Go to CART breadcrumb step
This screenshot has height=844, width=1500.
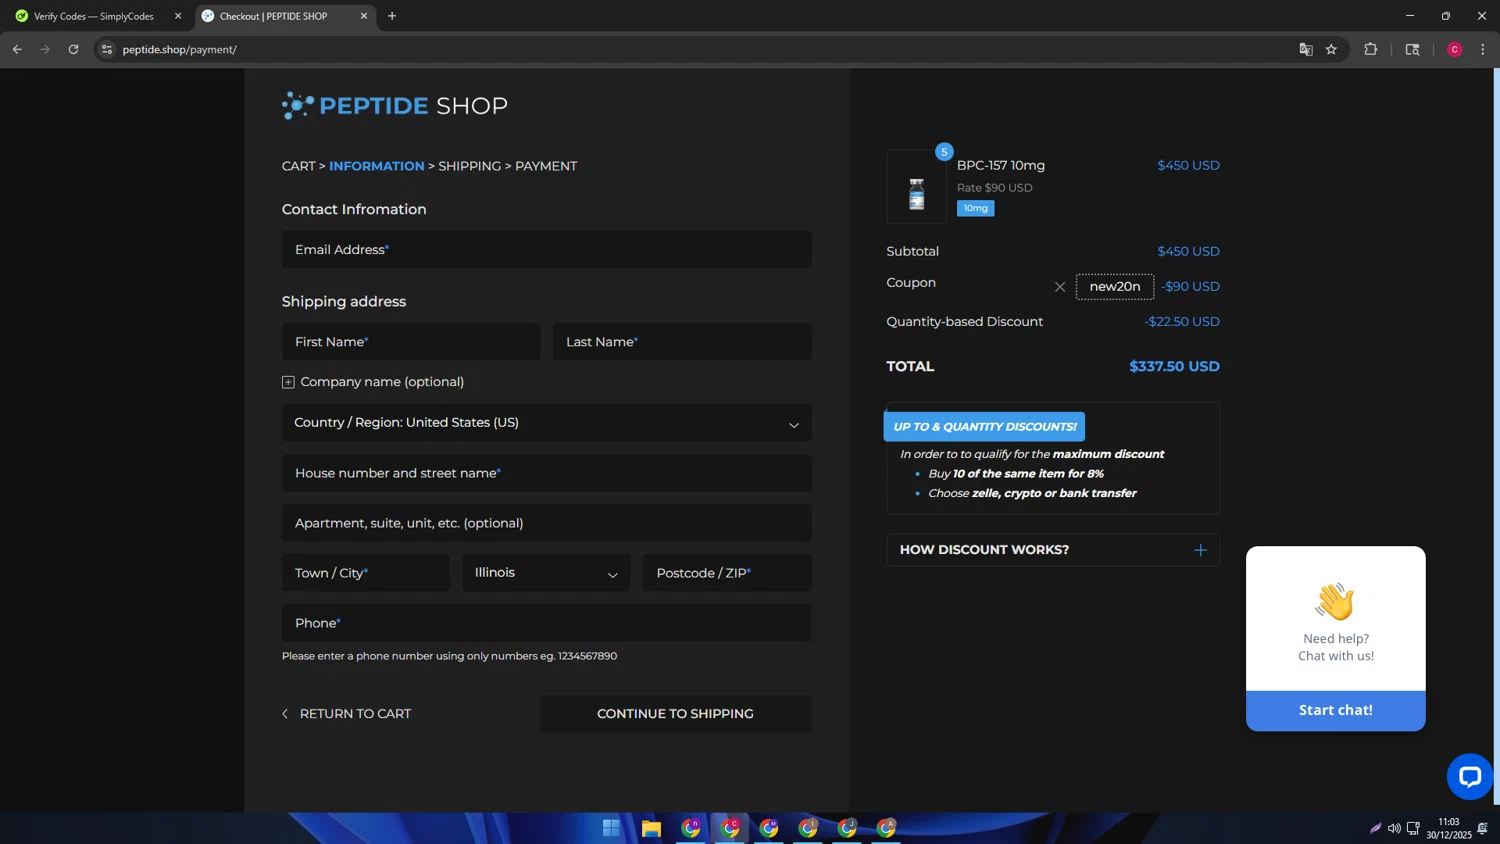click(299, 166)
